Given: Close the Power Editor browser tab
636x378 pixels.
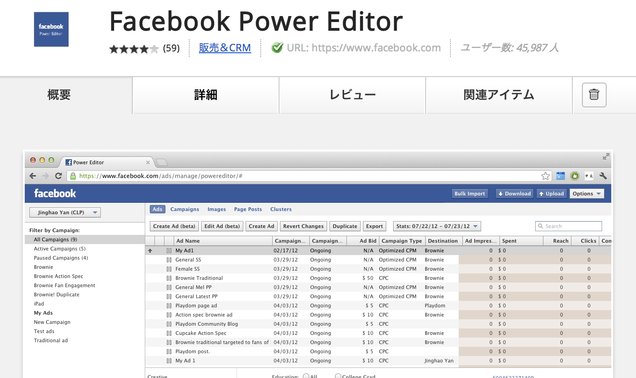Looking at the screenshot, I should pos(148,162).
